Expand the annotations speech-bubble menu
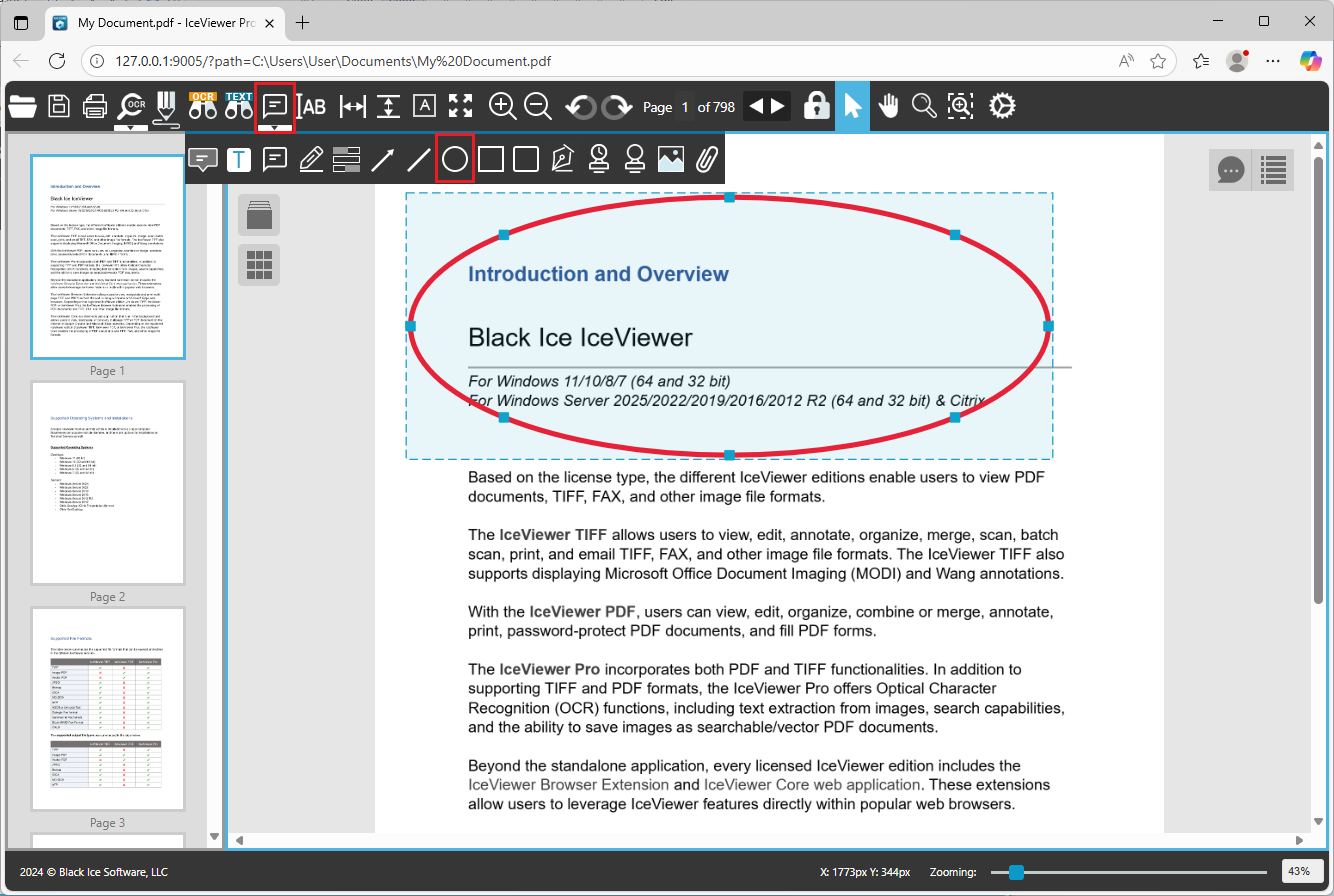Viewport: 1334px width, 896px height. tap(275, 108)
